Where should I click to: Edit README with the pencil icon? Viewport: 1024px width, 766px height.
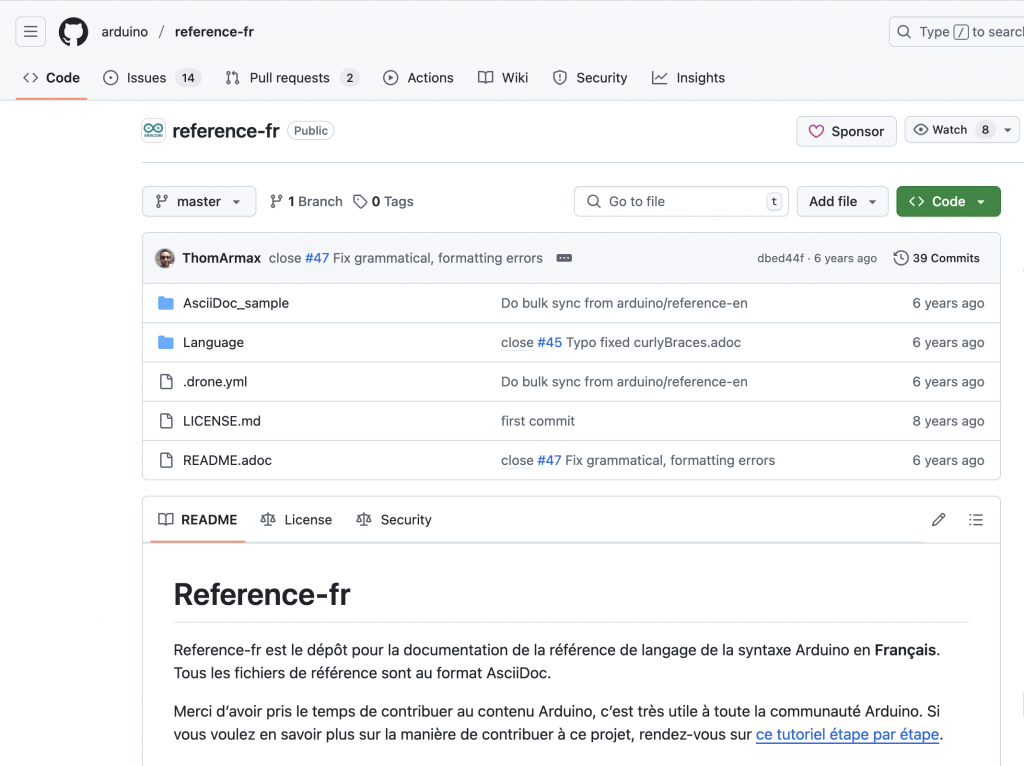[938, 520]
